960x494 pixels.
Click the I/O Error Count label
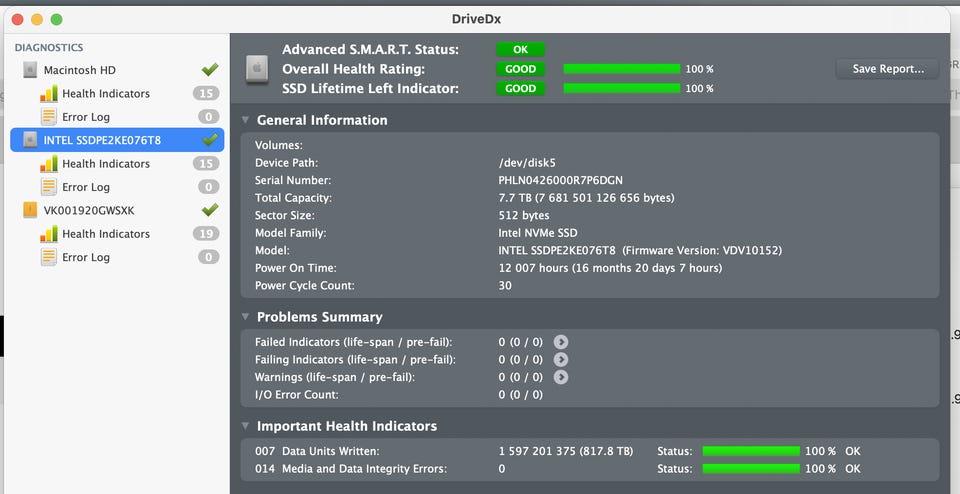pyautogui.click(x=296, y=395)
